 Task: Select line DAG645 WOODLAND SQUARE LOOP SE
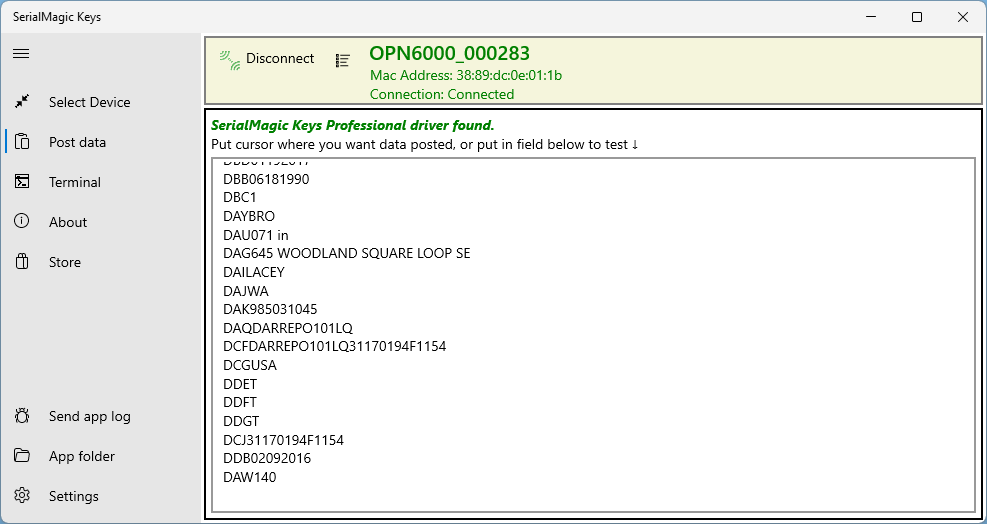(347, 254)
